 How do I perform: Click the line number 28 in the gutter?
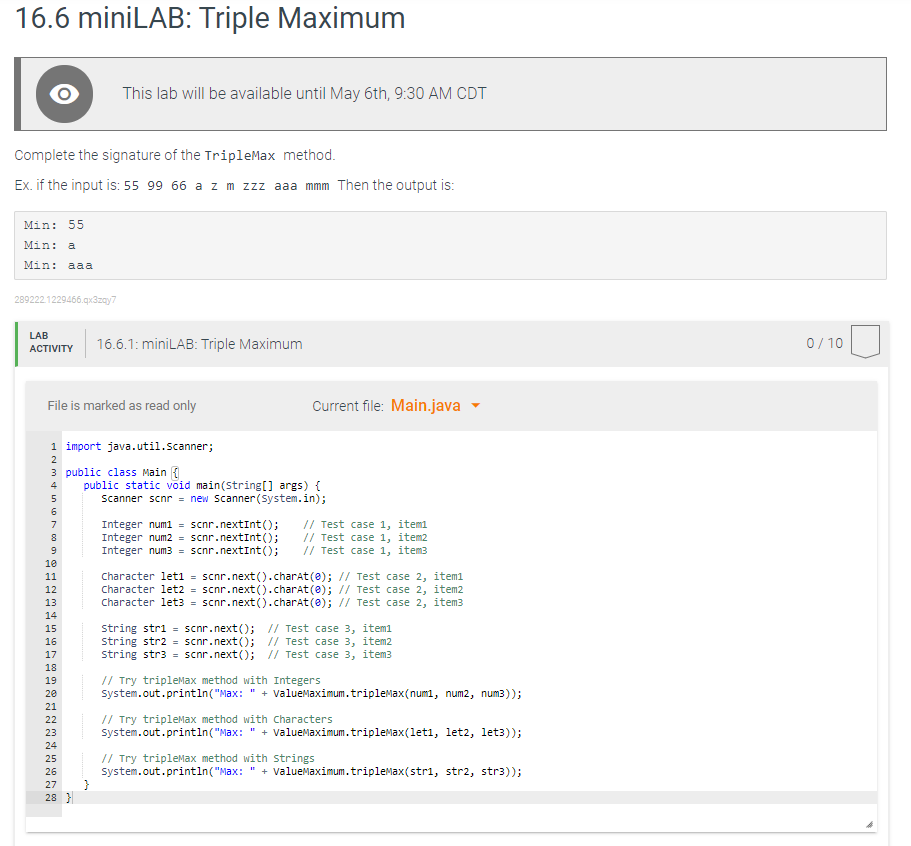pos(51,797)
